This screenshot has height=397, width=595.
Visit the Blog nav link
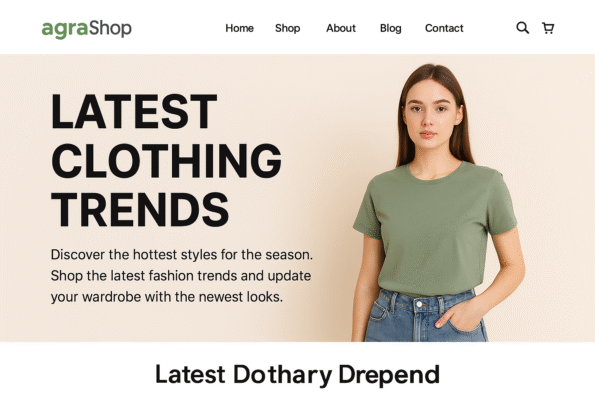[390, 28]
